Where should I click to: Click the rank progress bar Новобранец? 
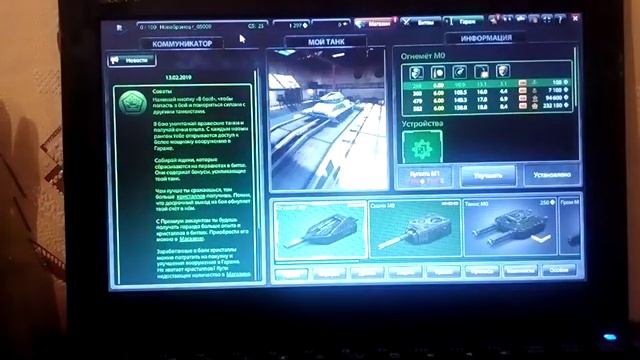tap(202, 27)
